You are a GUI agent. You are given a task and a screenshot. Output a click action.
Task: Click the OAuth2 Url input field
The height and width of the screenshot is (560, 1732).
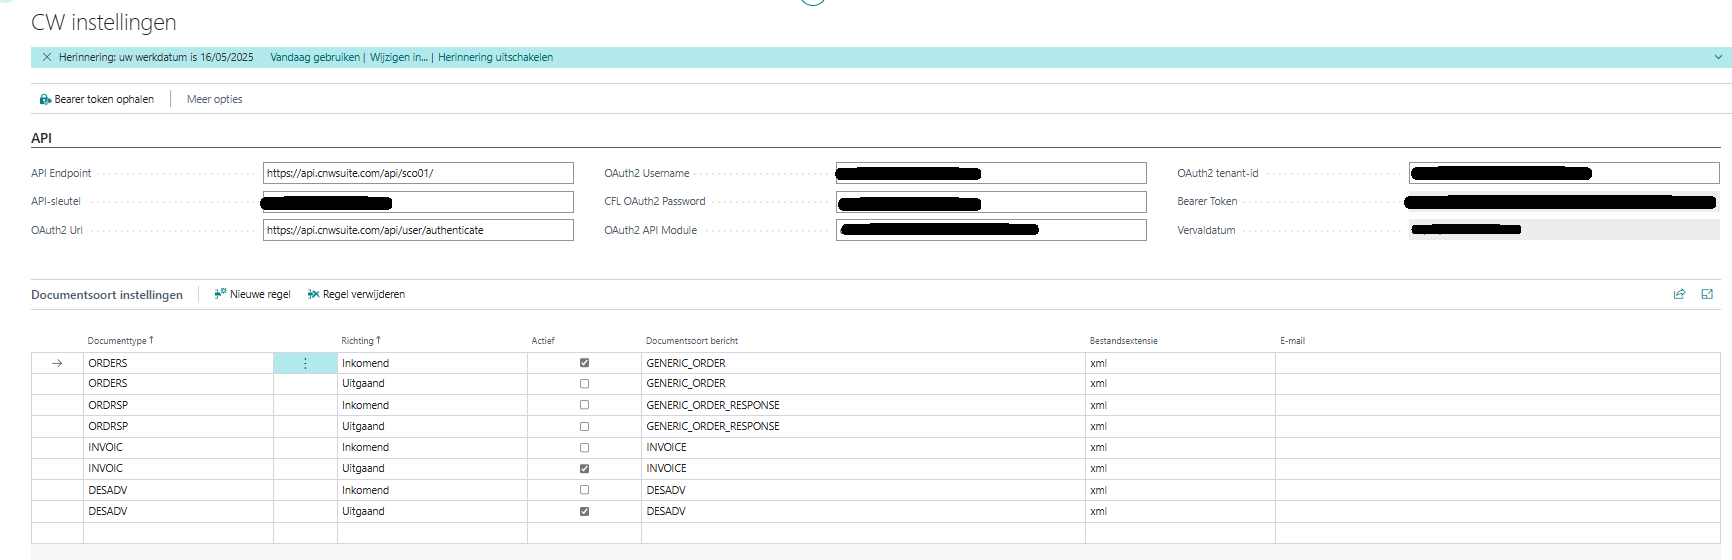(418, 230)
